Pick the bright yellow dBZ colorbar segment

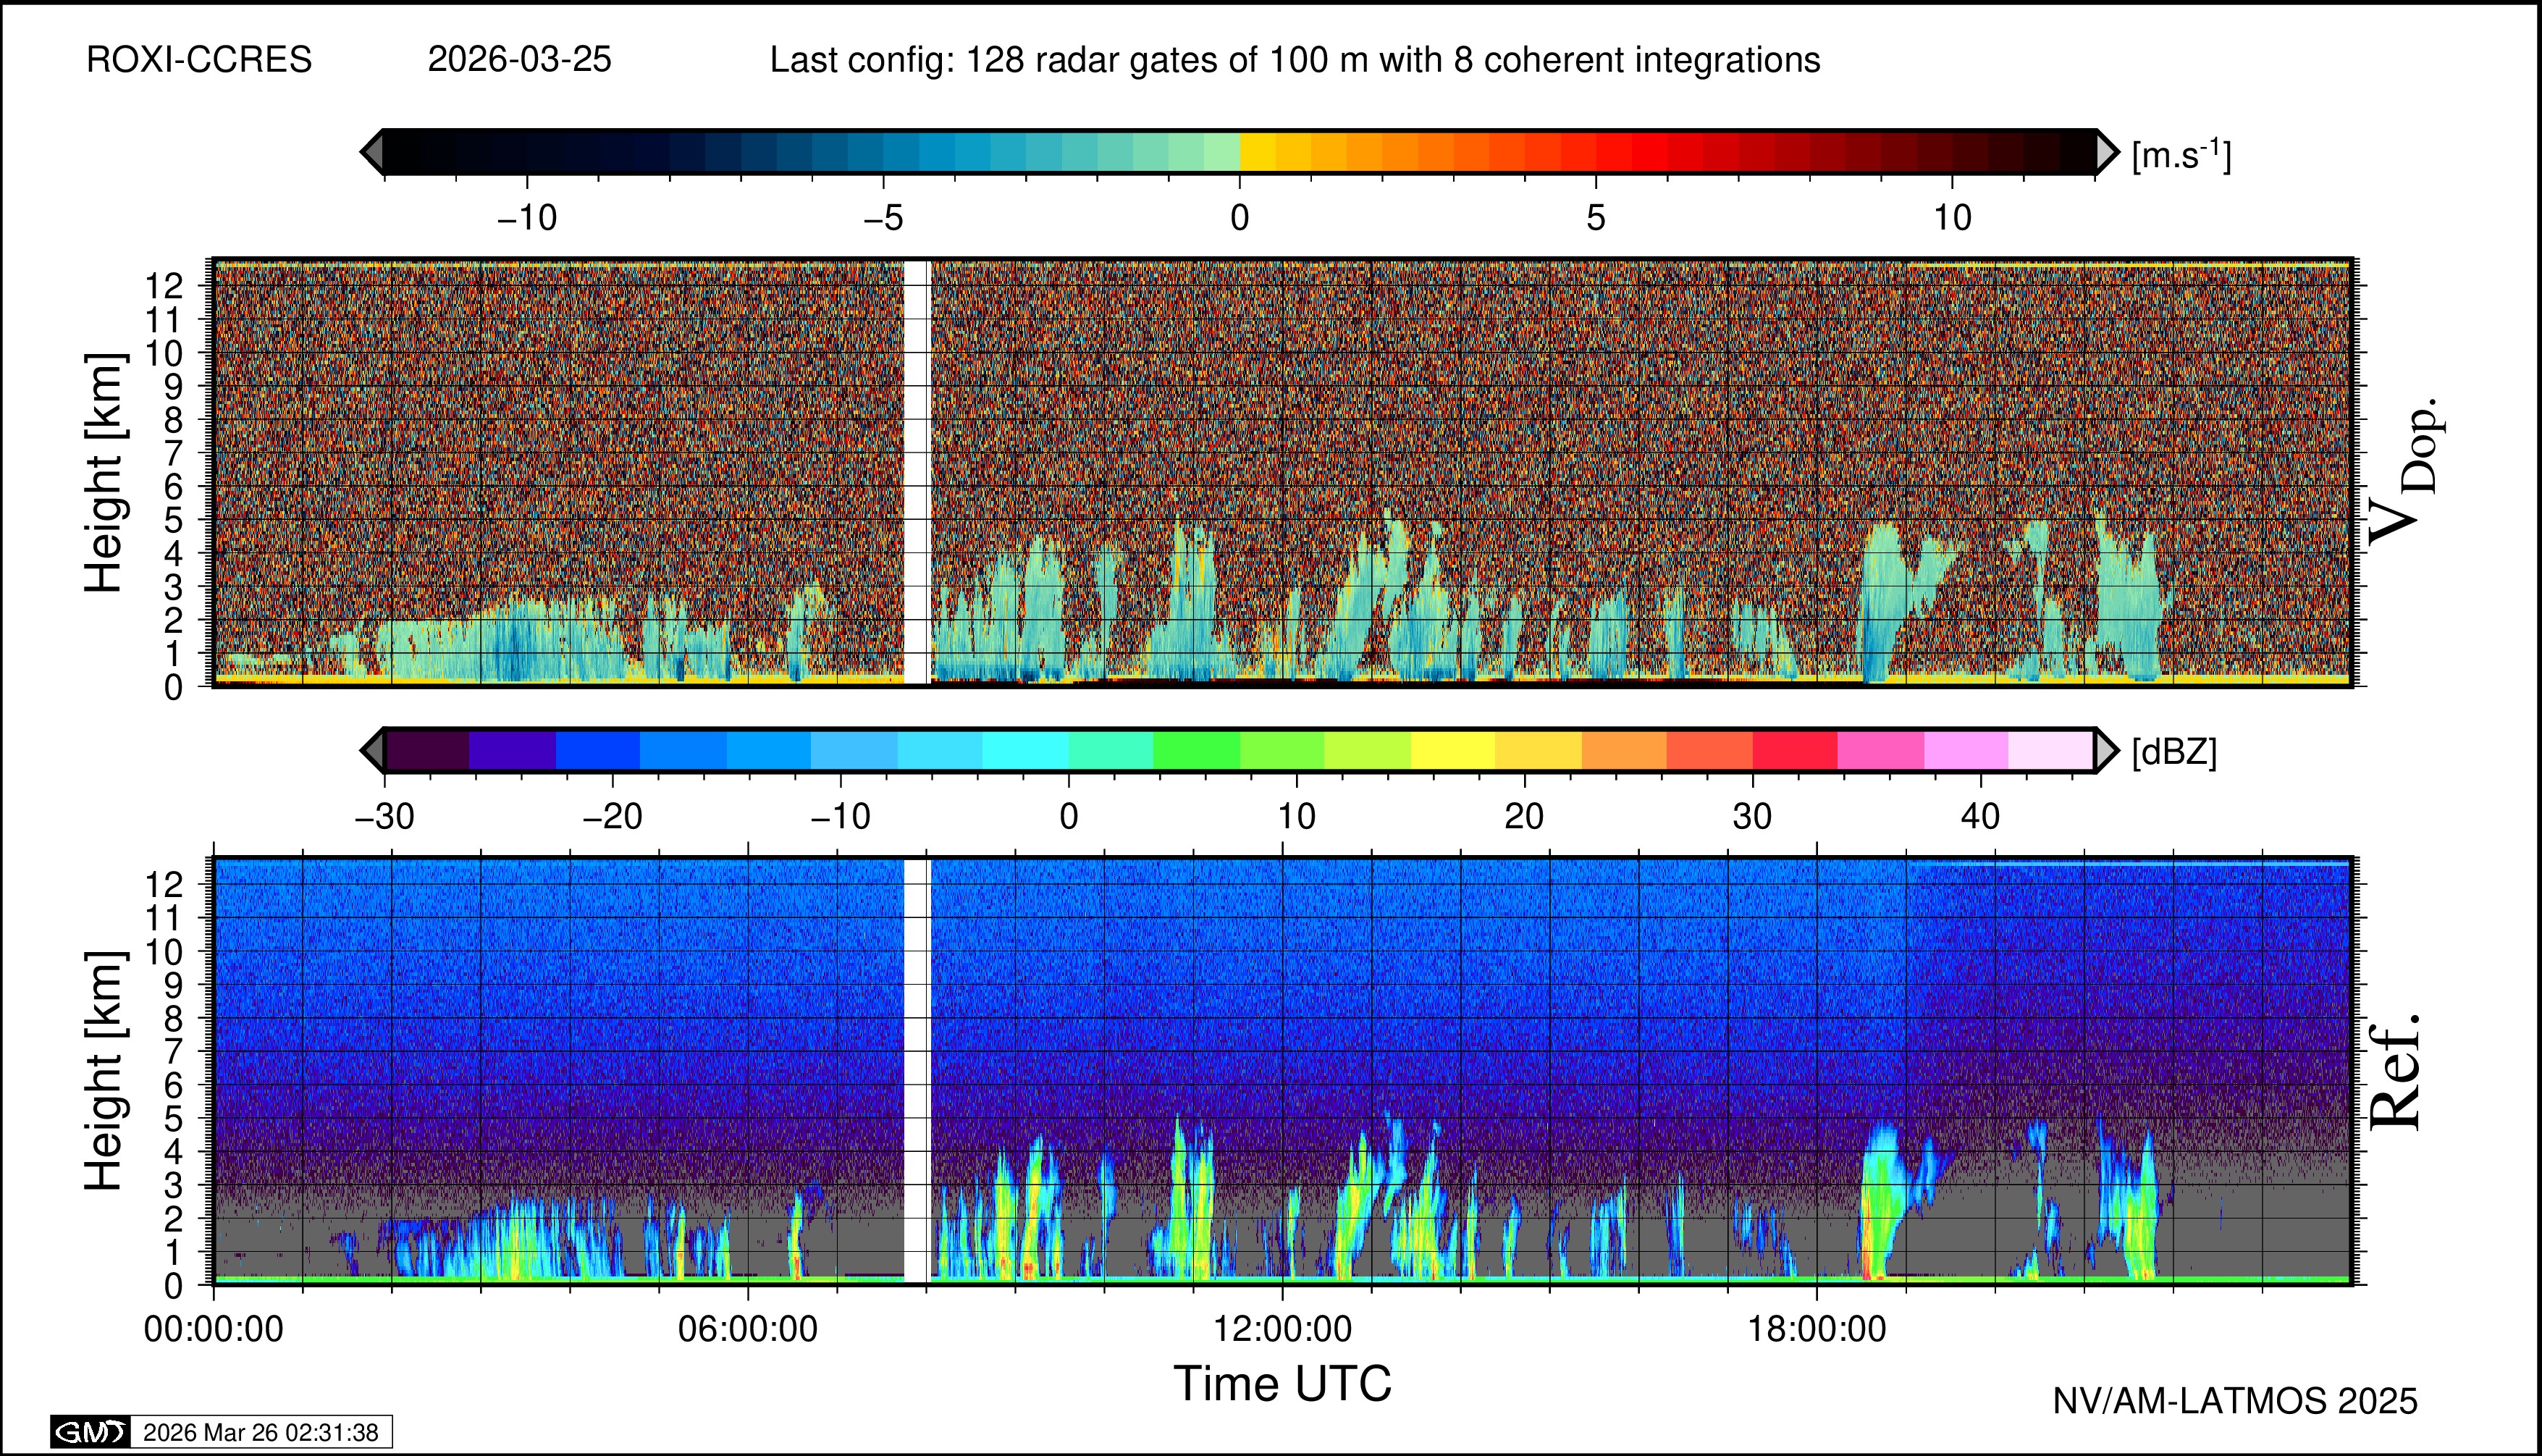tap(1452, 750)
